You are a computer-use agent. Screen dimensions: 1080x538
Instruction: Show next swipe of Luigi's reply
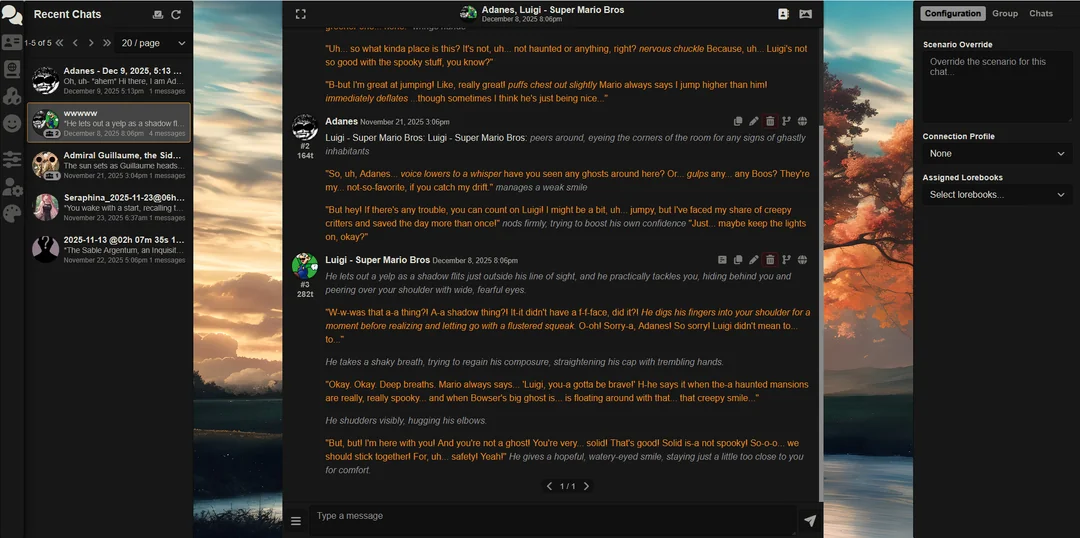coord(586,486)
